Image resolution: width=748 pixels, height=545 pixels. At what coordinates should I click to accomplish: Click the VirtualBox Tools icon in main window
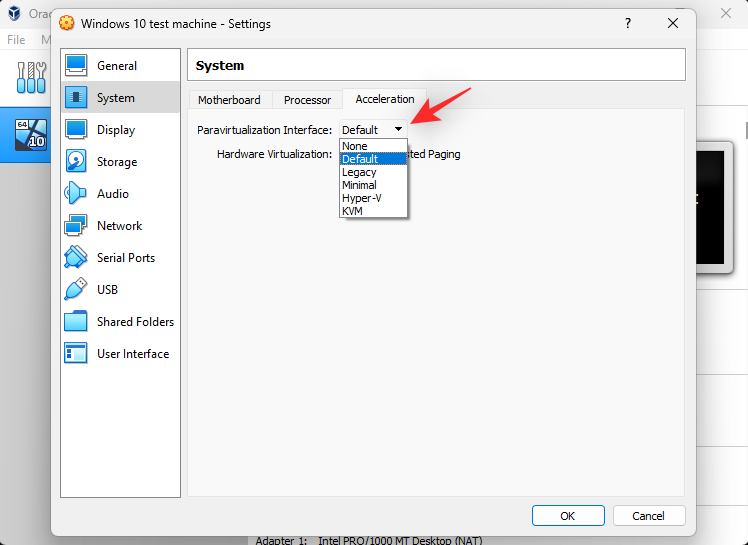coord(31,77)
